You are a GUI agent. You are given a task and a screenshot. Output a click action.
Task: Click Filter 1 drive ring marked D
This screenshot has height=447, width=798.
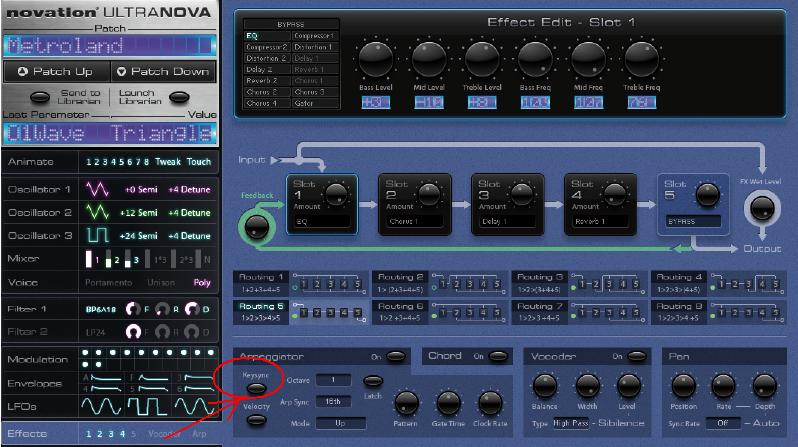pos(192,309)
